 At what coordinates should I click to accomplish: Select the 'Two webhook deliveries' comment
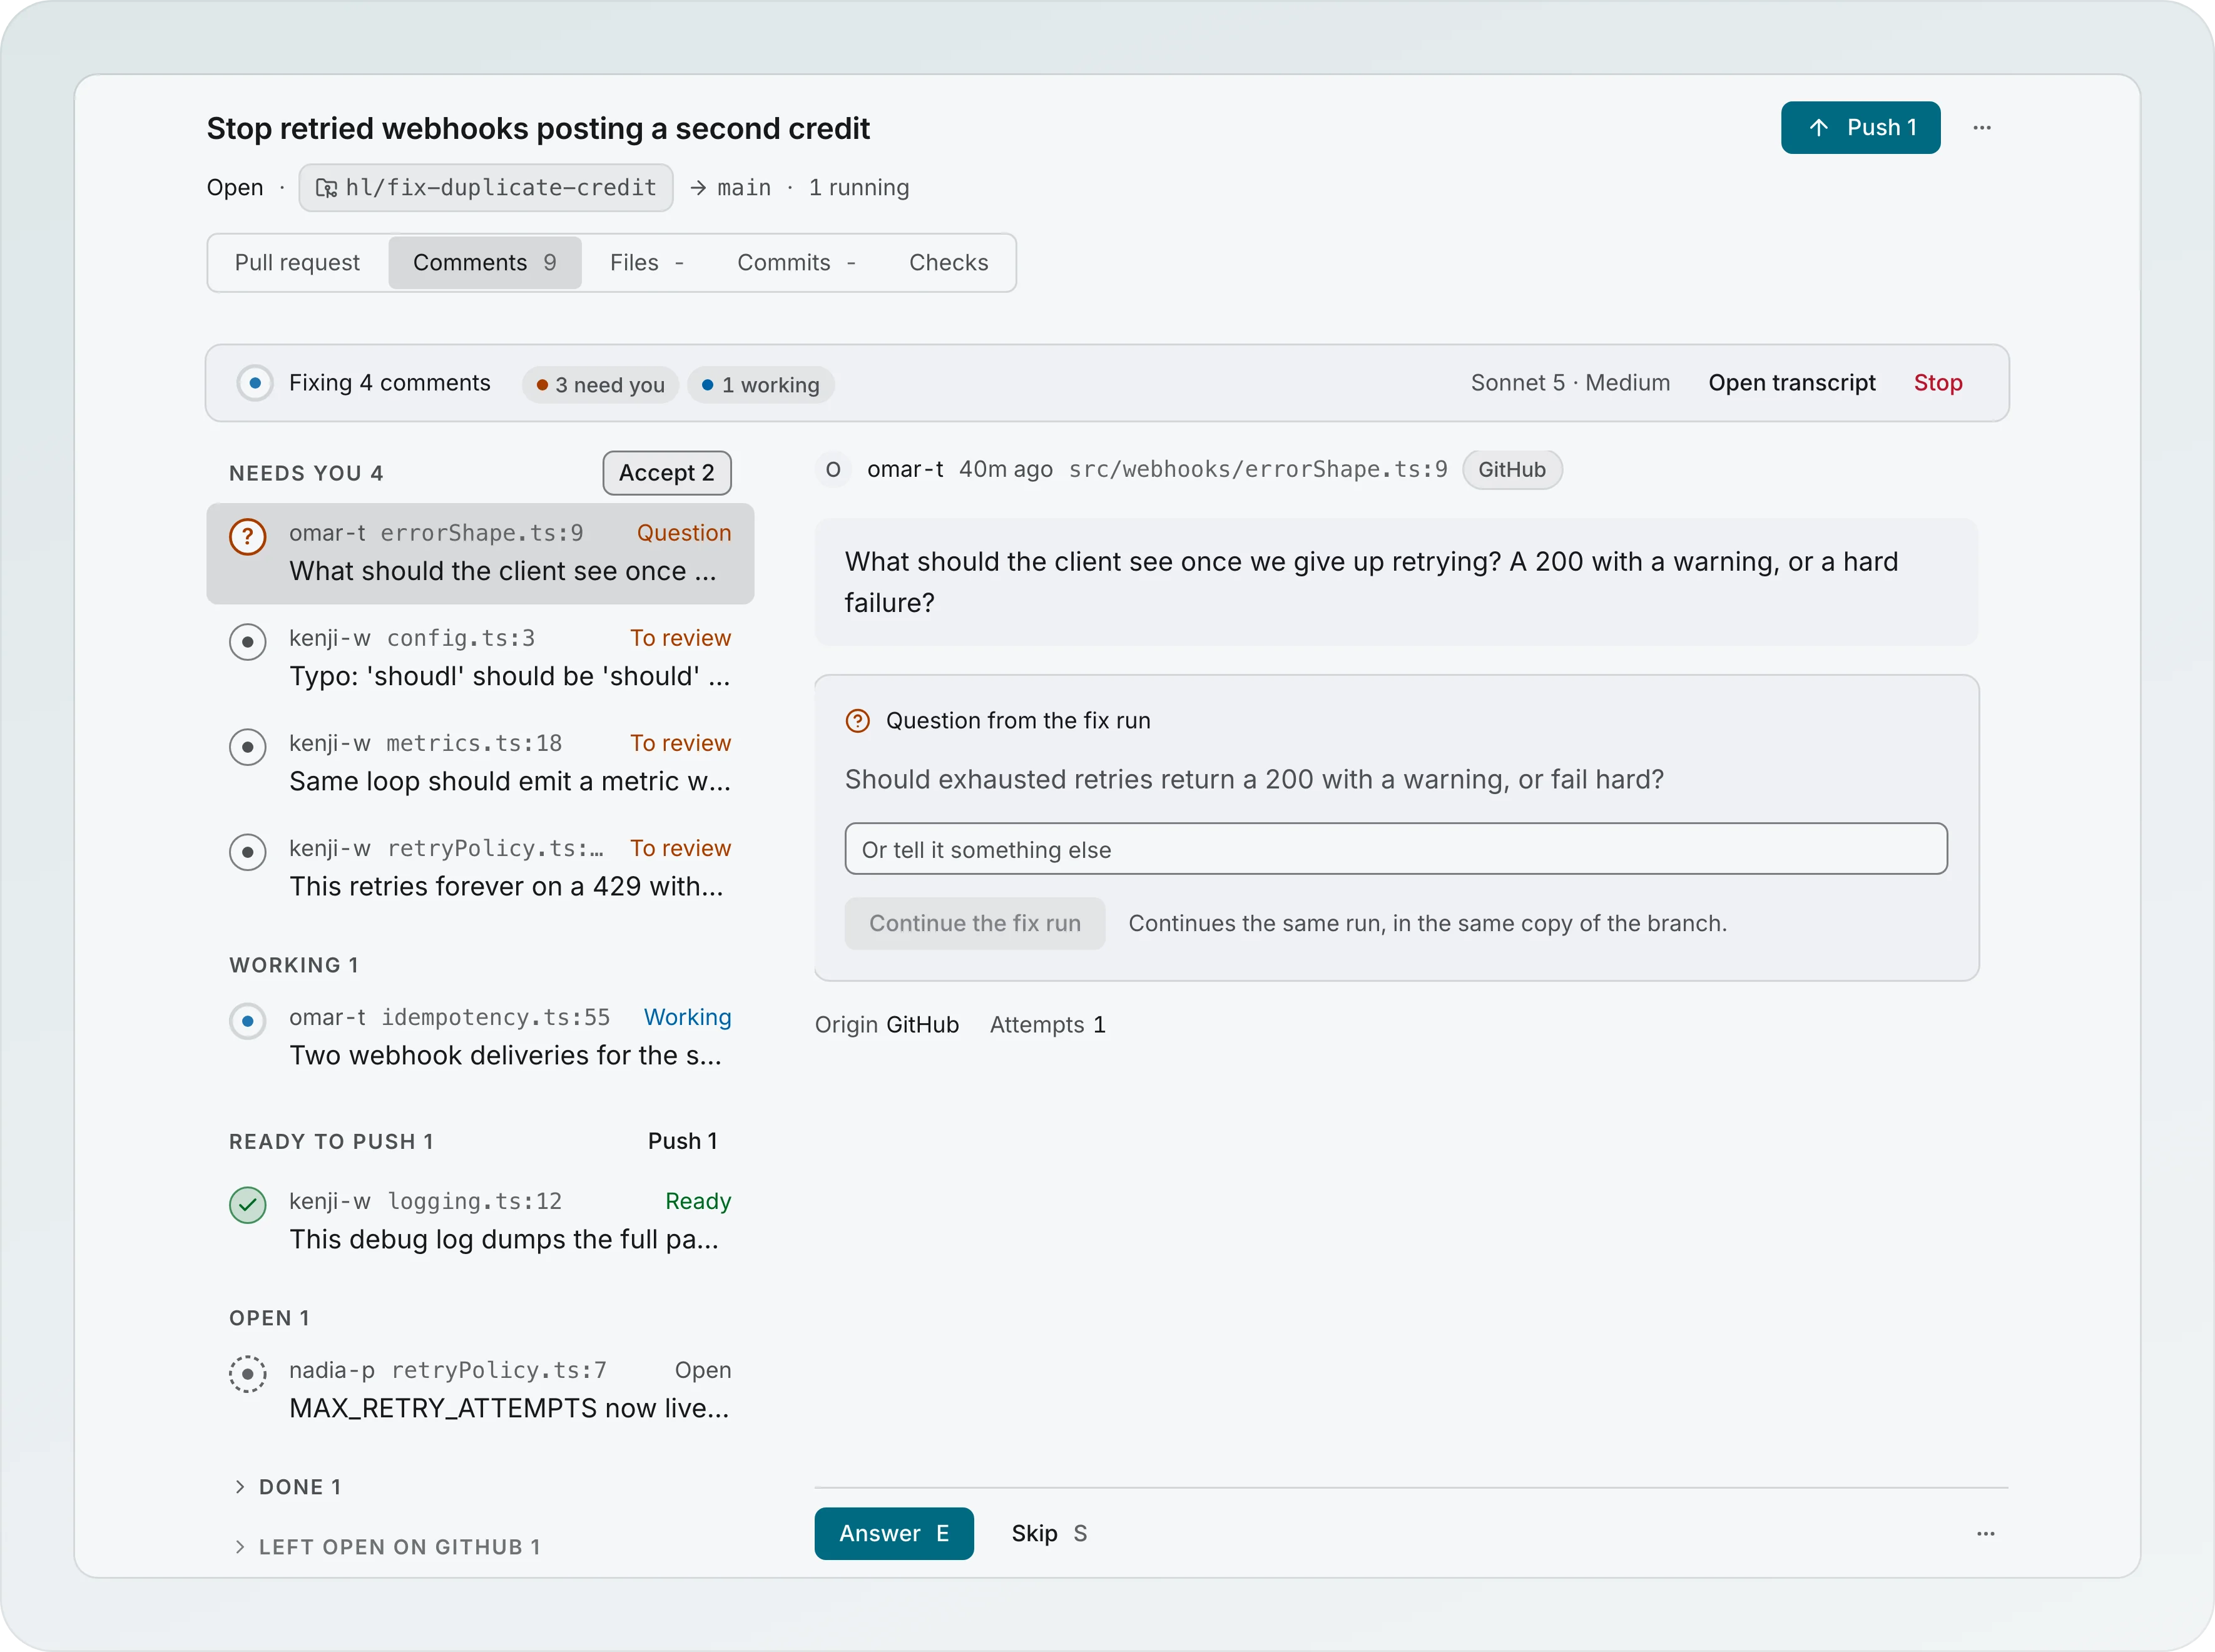pyautogui.click(x=480, y=1037)
